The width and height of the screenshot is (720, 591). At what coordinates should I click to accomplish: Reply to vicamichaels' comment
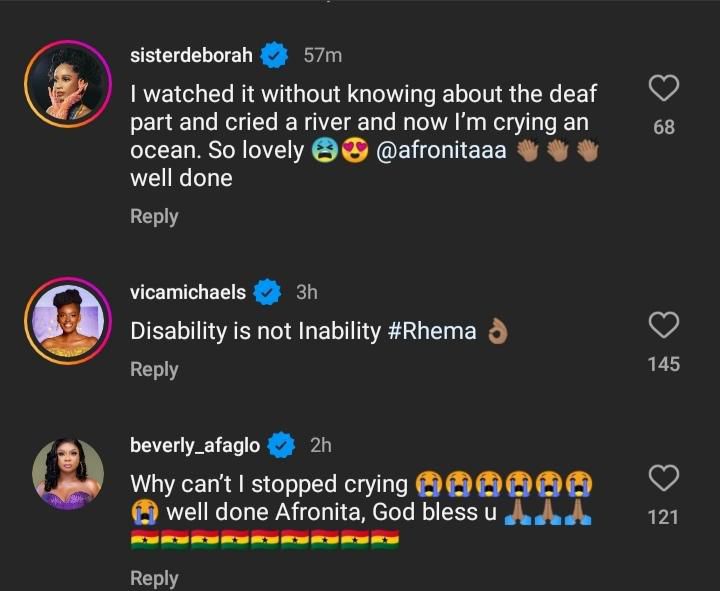[154, 369]
